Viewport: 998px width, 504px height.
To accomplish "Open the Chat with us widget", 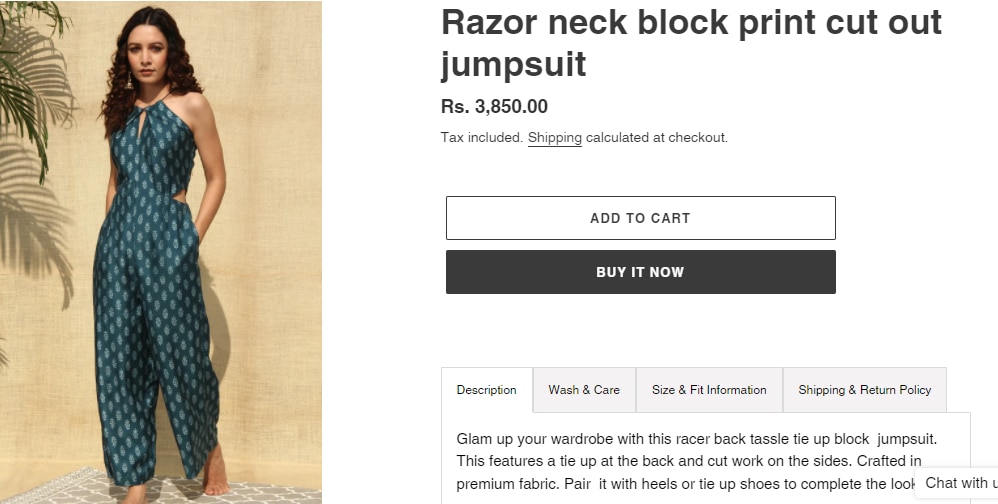I will pyautogui.click(x=959, y=483).
